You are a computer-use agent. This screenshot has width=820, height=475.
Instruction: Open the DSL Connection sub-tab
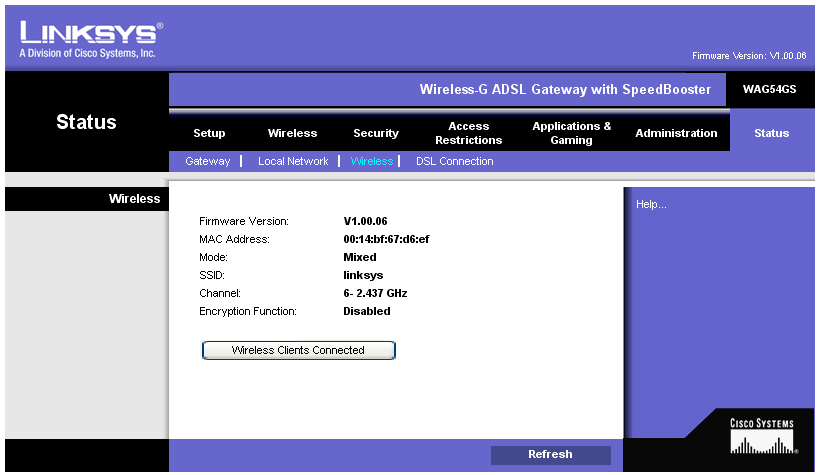[454, 161]
